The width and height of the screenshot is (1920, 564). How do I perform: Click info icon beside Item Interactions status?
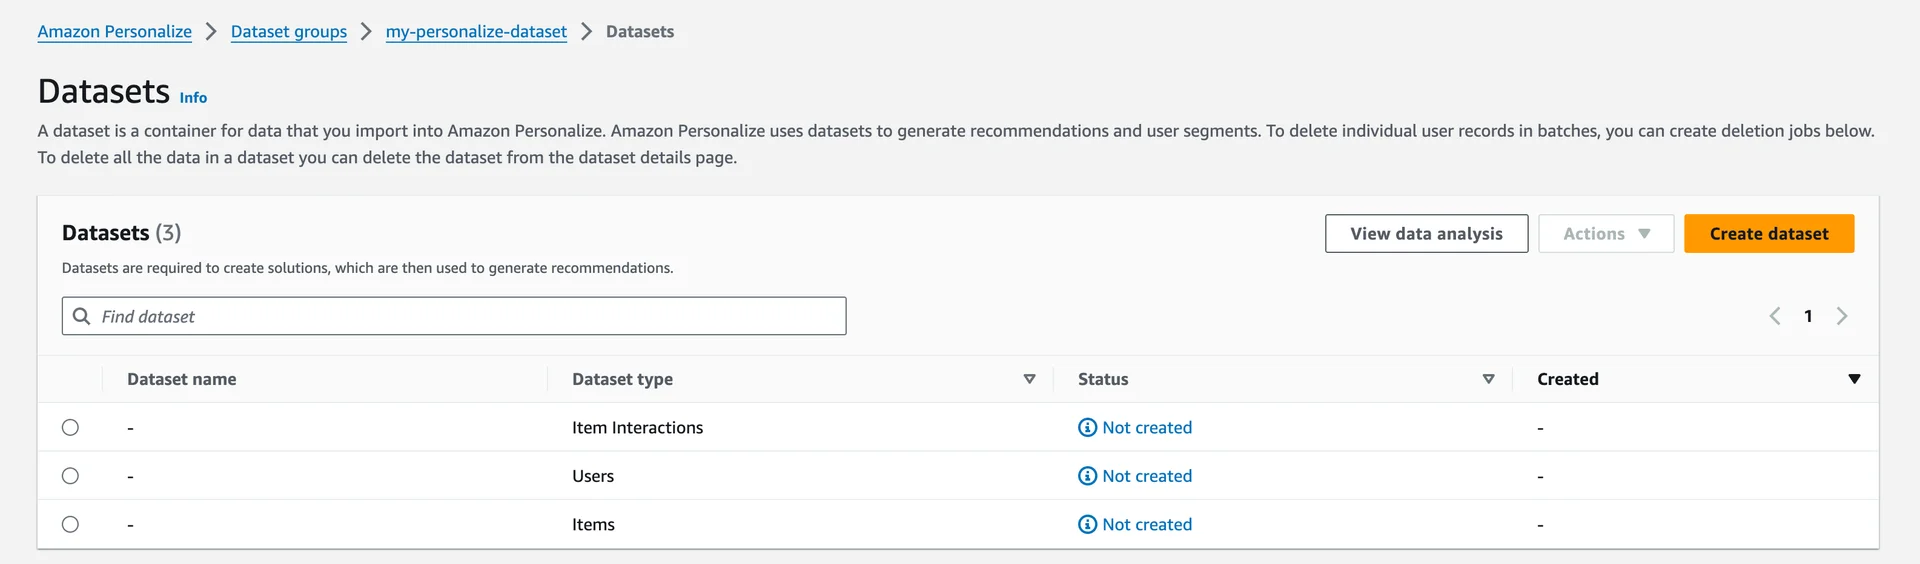1087,428
